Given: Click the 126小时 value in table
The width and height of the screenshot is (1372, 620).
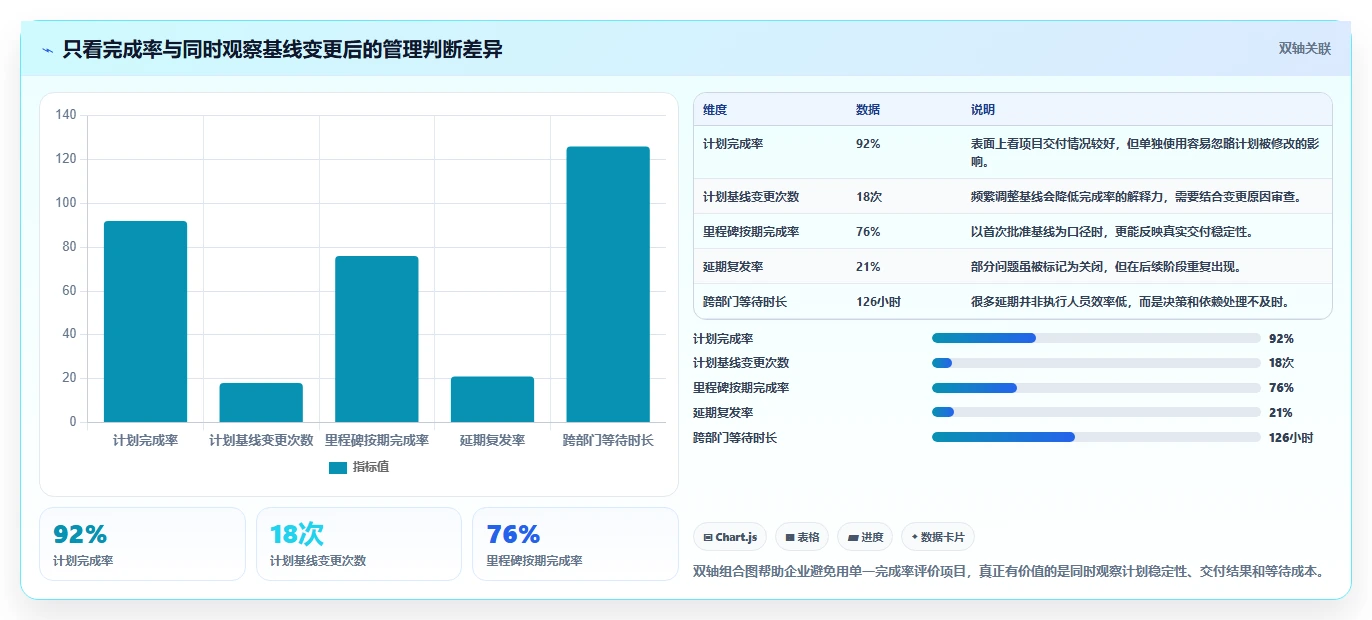Looking at the screenshot, I should 878,302.
